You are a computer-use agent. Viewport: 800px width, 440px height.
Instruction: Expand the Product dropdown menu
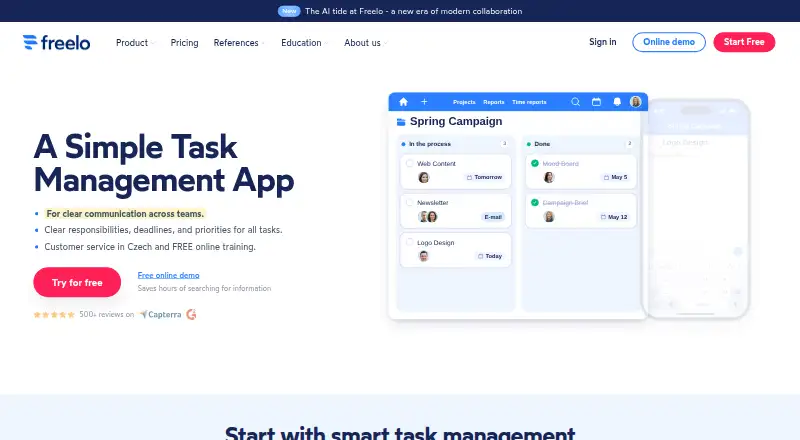(x=135, y=43)
